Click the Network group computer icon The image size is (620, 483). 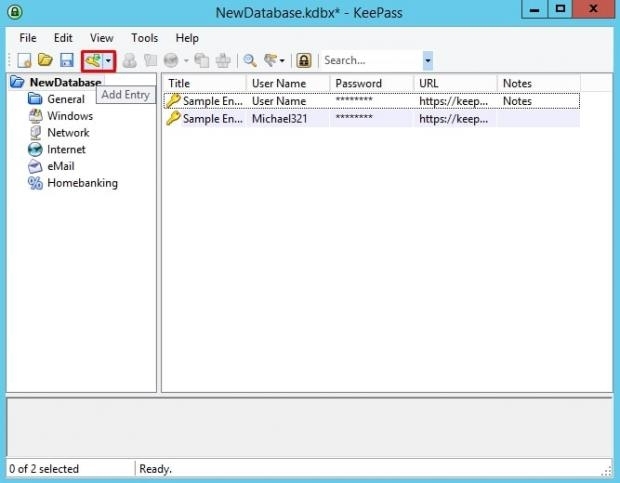tap(35, 133)
